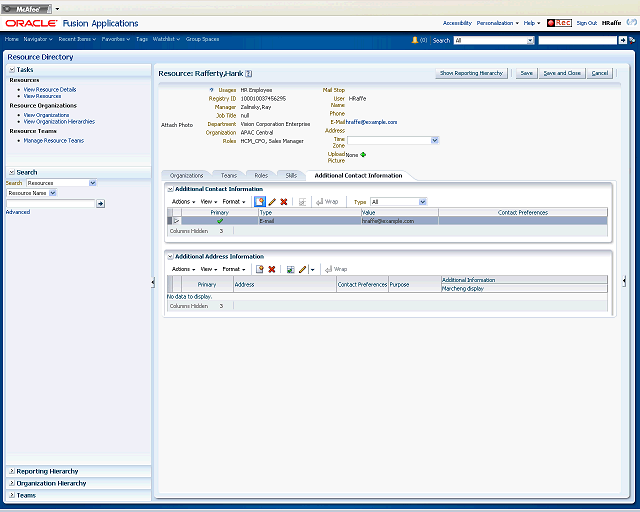This screenshot has width=640, height=512.
Task: Click the Show Reporting Hierarchy button
Action: pyautogui.click(x=471, y=73)
